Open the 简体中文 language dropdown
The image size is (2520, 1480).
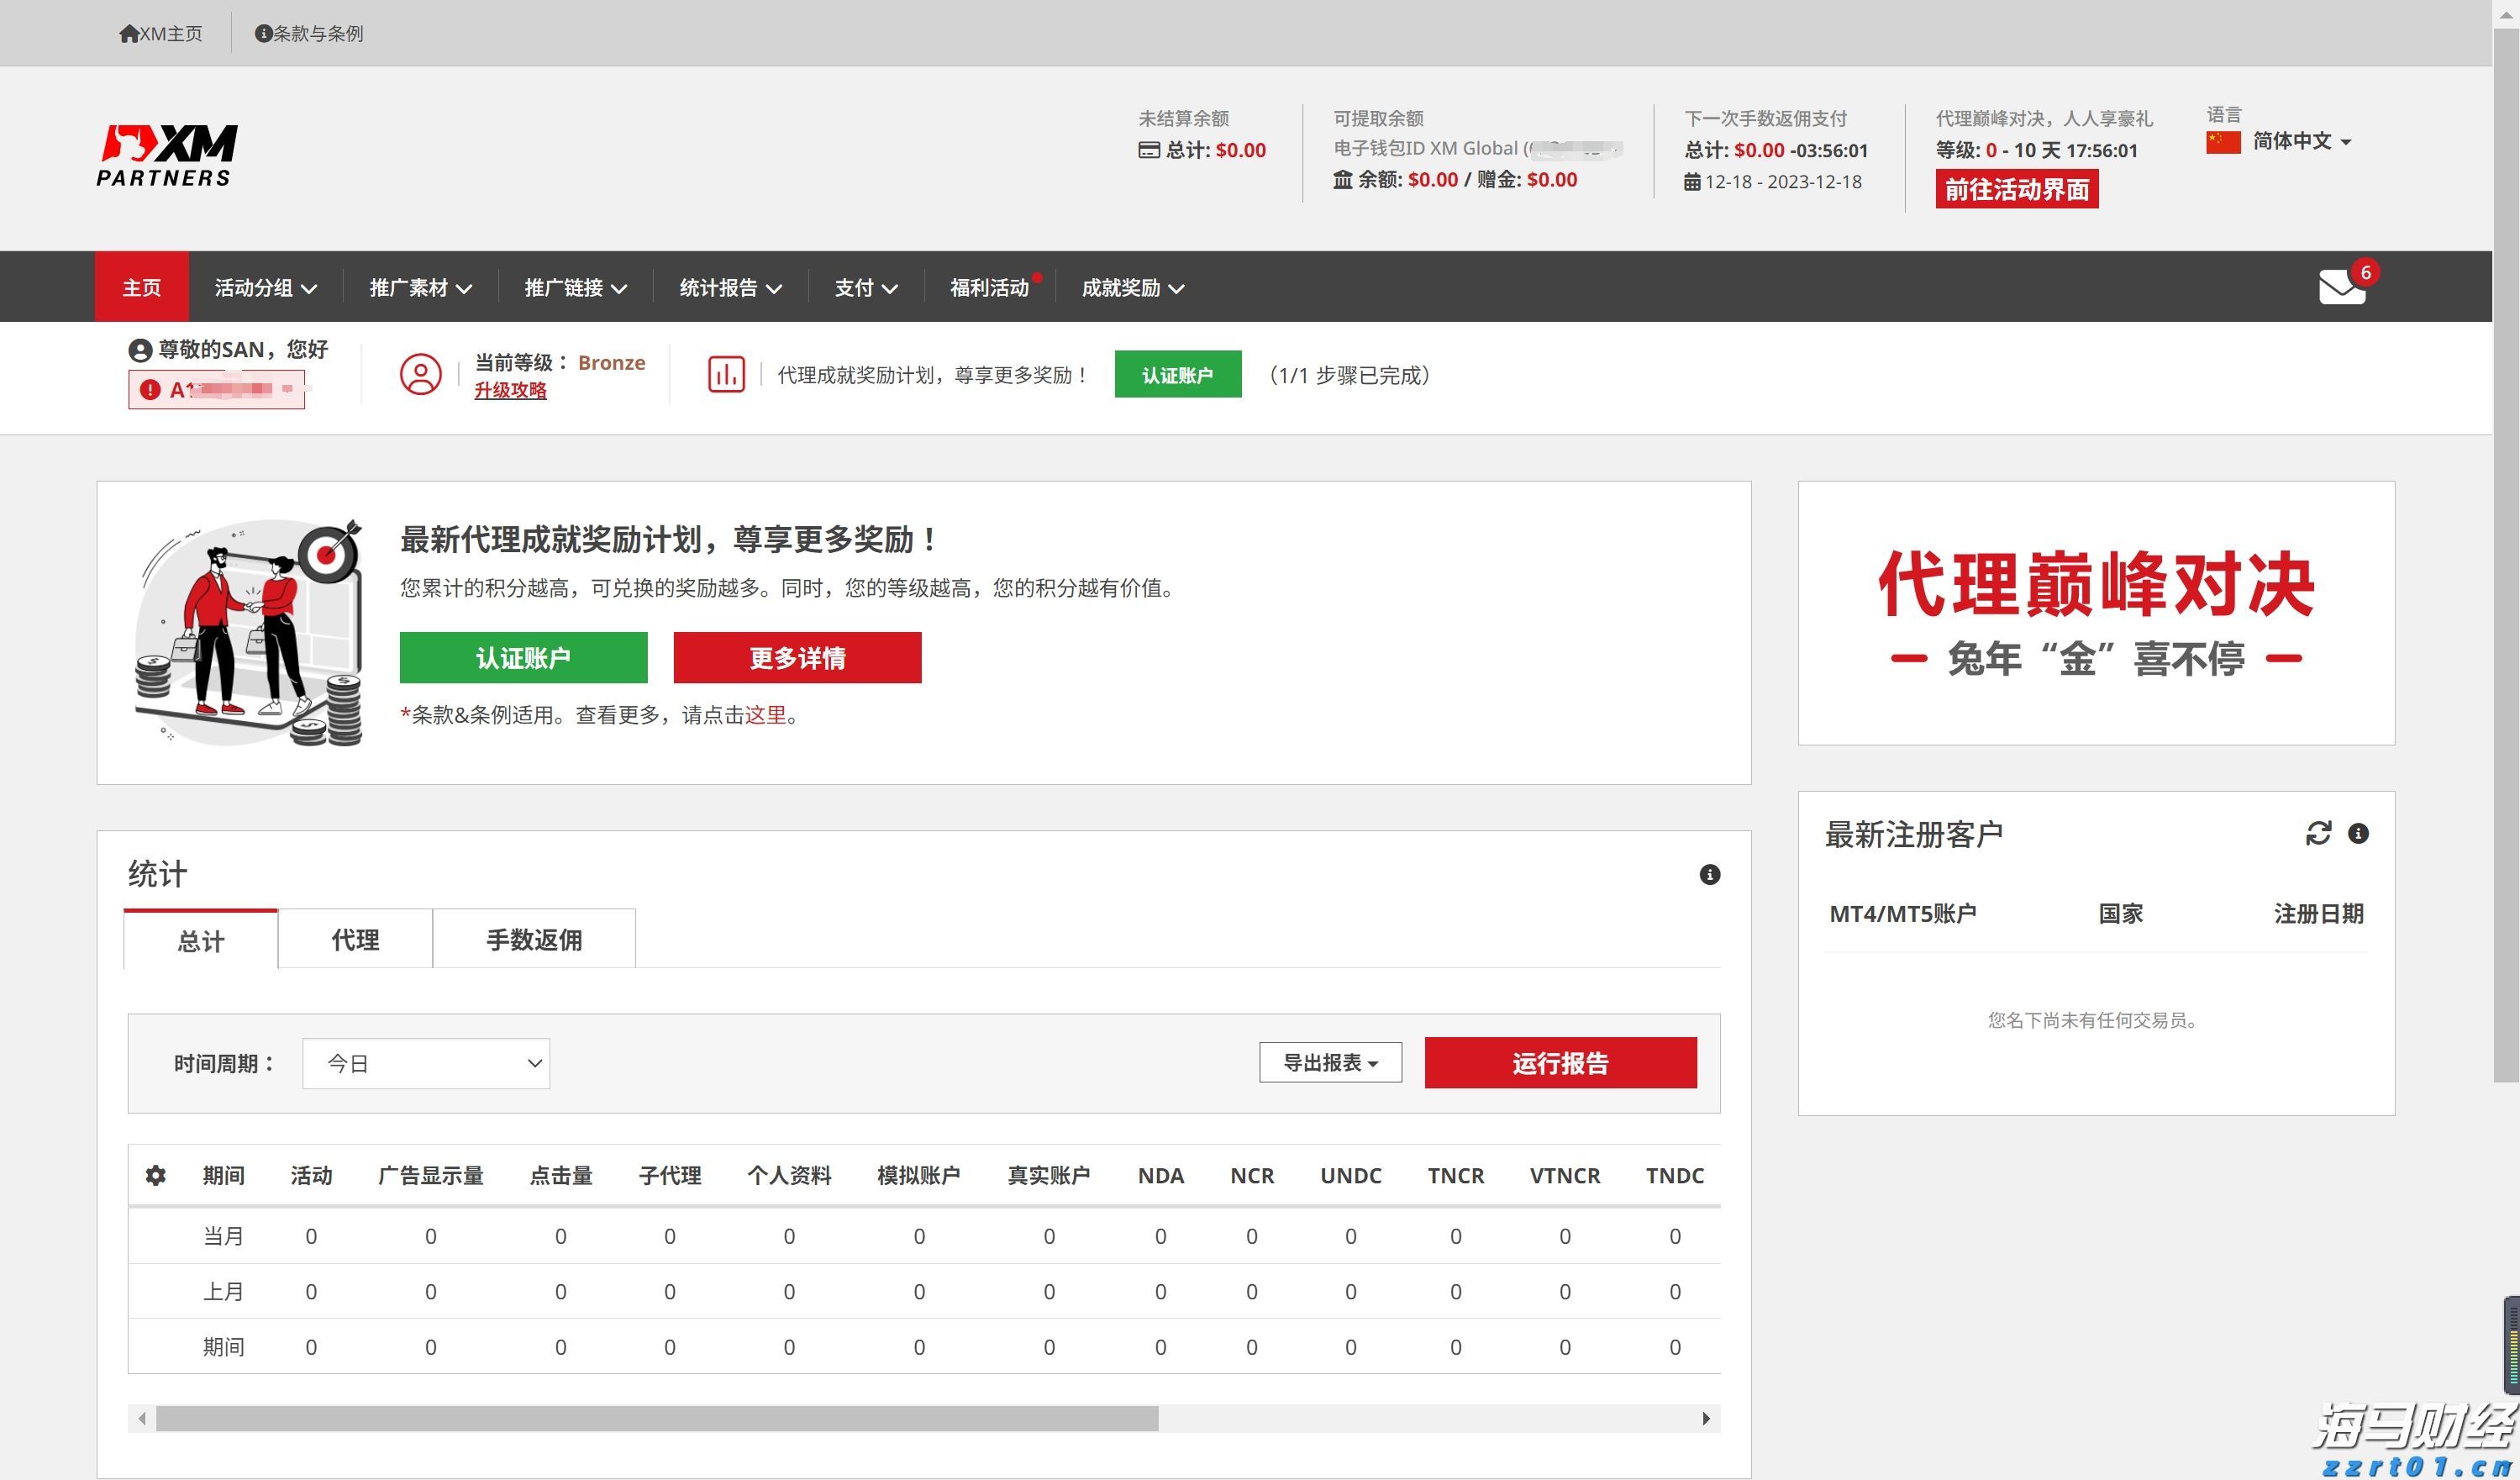click(x=2295, y=141)
